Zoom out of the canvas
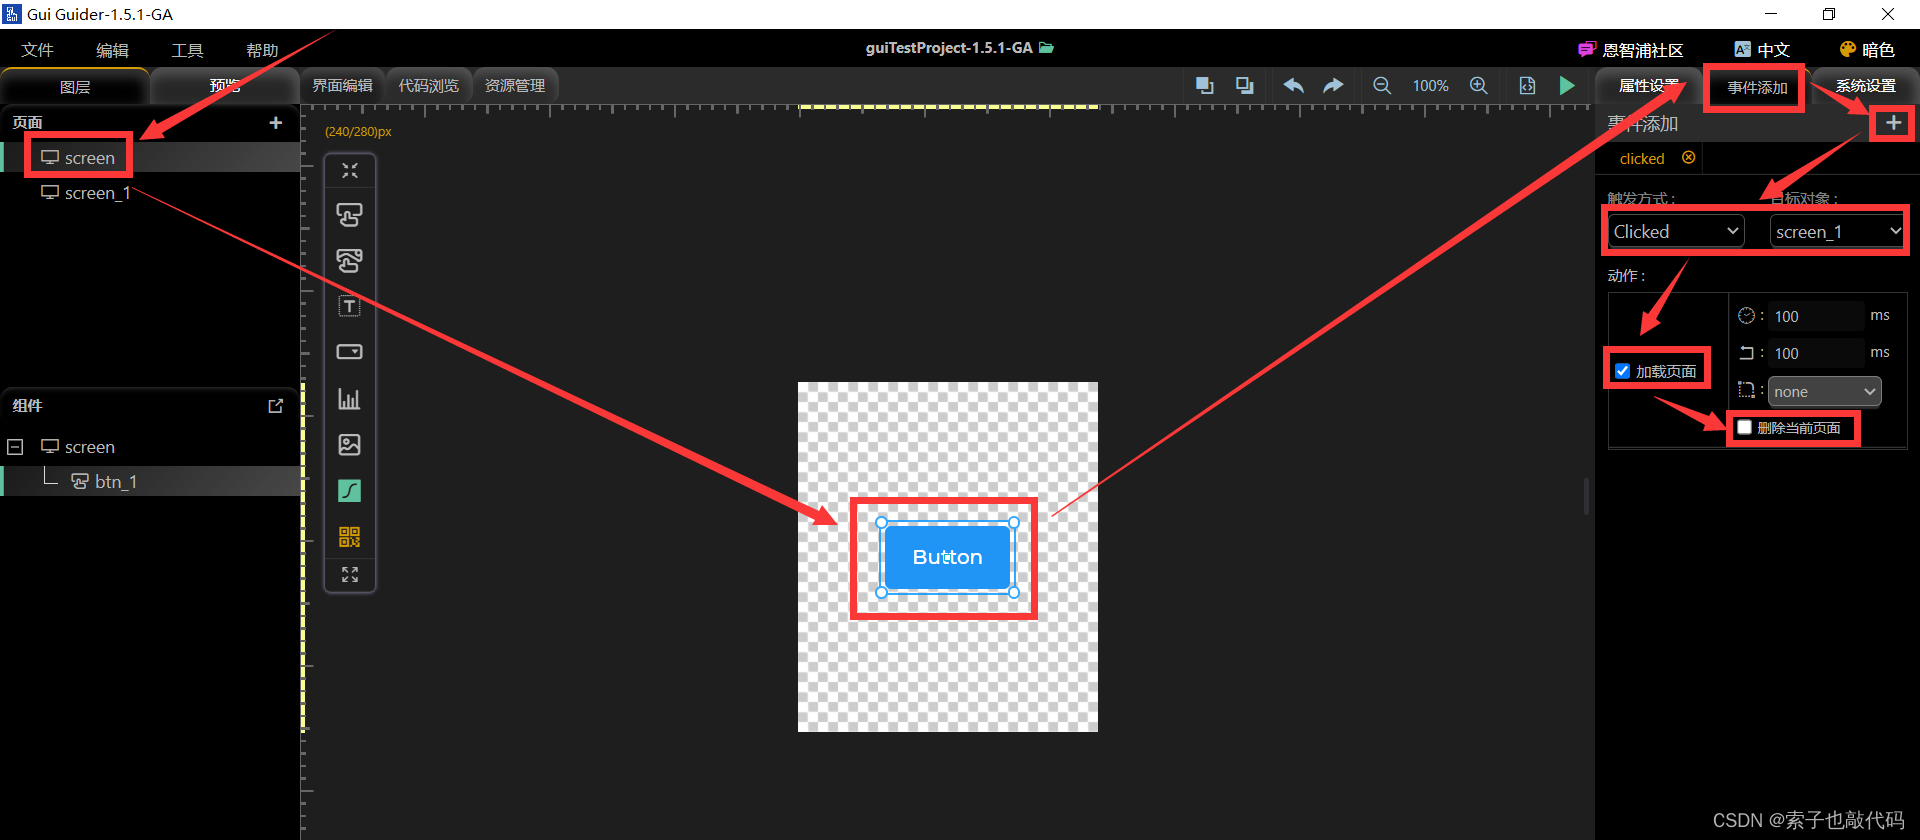 tap(1382, 86)
